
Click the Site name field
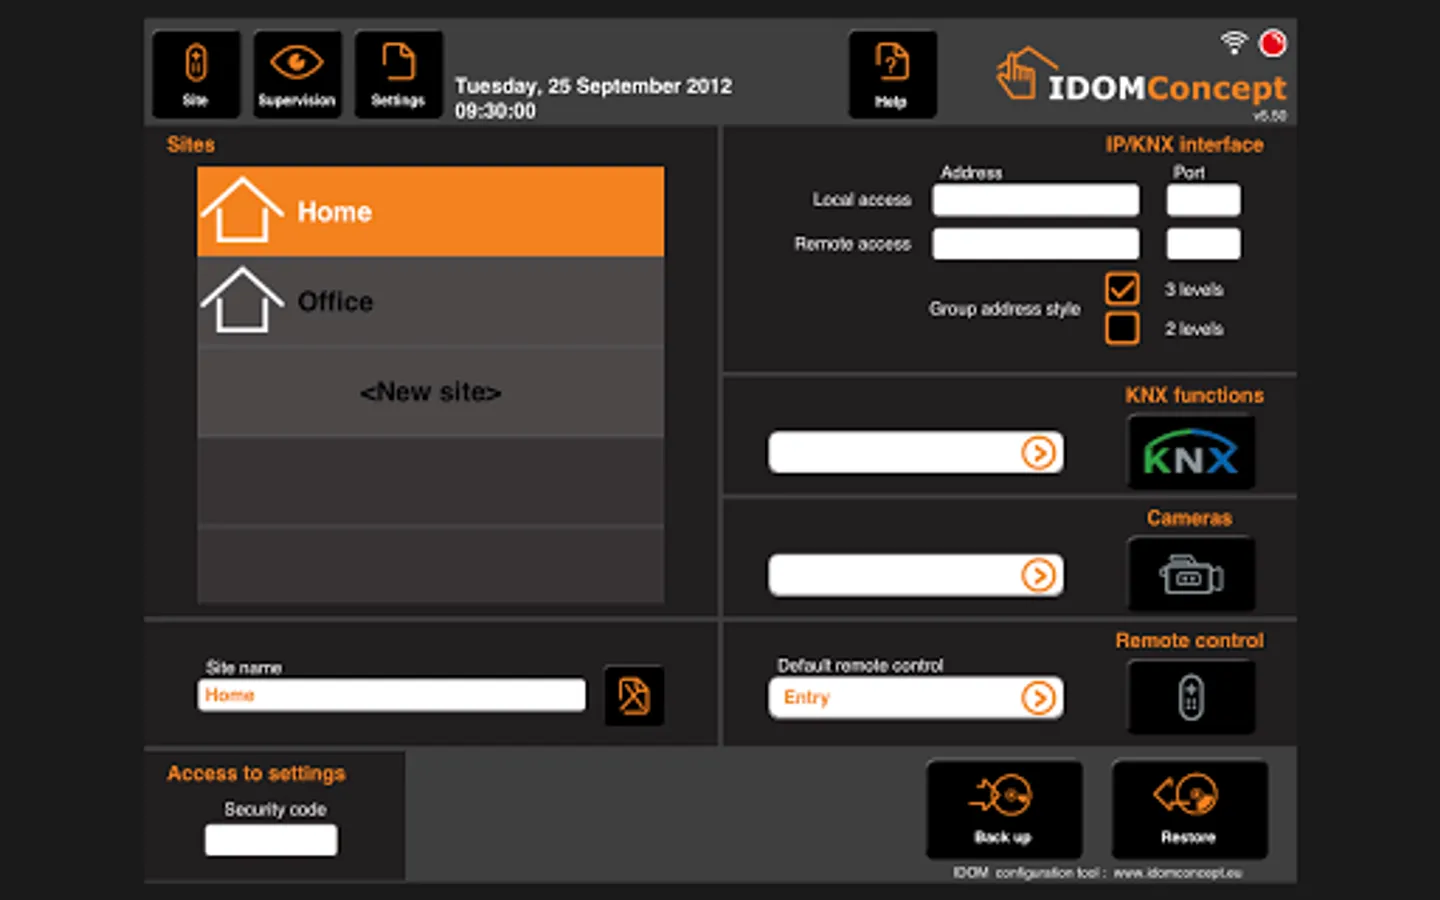(x=391, y=695)
